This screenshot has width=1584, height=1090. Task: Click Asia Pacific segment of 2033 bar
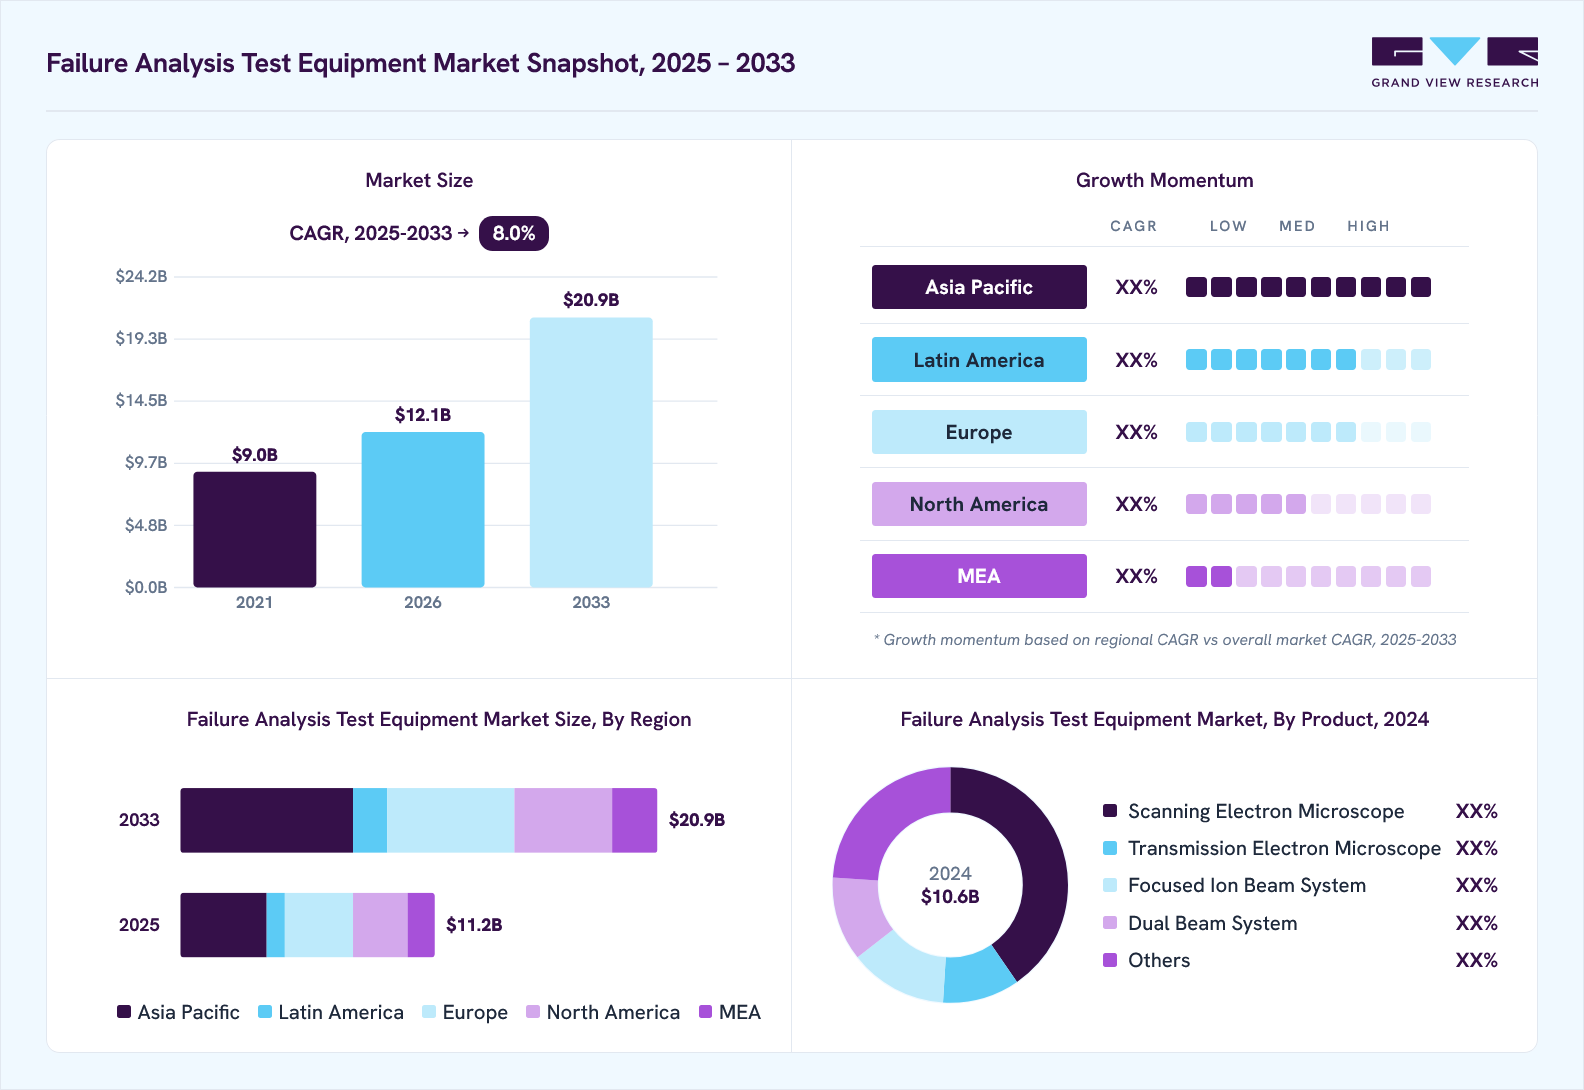click(x=267, y=820)
